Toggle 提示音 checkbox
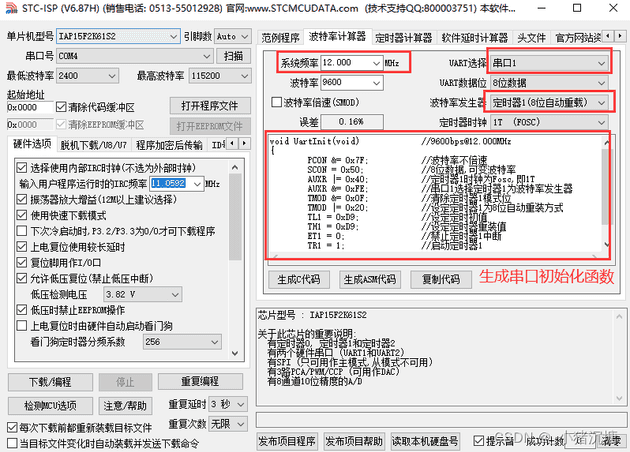Image resolution: width=630 pixels, height=452 pixels. pyautogui.click(x=478, y=441)
